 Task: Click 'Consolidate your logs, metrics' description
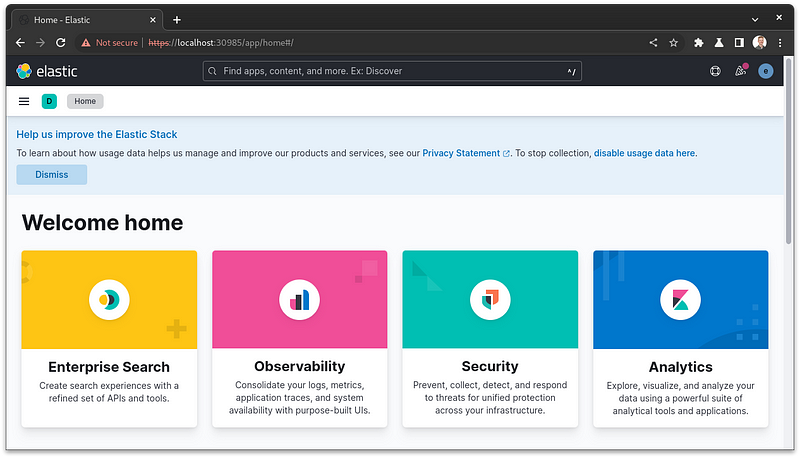tap(299, 398)
